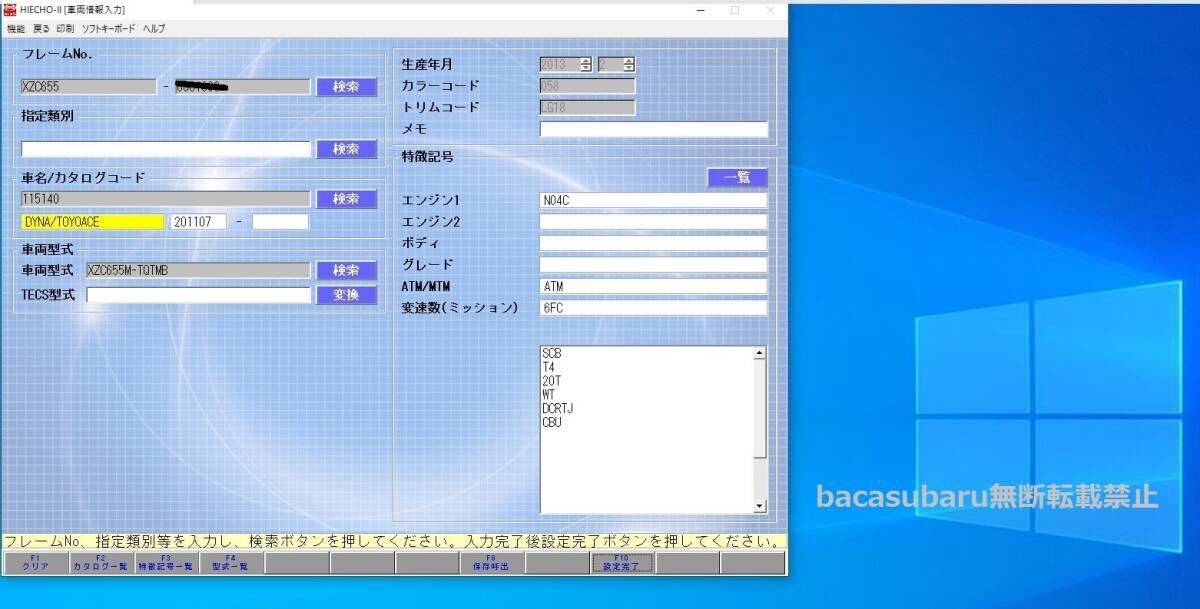This screenshot has height=609, width=1200.
Task: Click the F4 型式一覧 function key
Action: coord(230,563)
